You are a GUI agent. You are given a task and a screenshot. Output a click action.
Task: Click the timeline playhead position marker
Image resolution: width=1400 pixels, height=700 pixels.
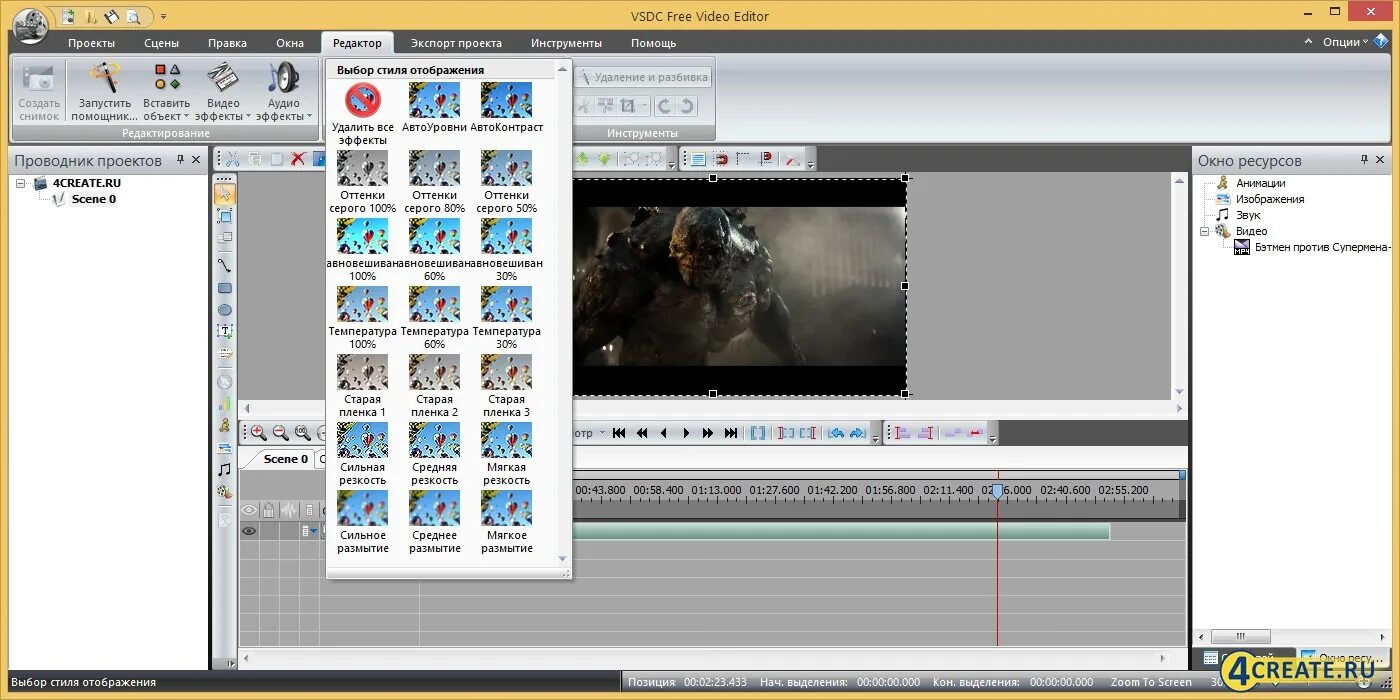point(997,491)
